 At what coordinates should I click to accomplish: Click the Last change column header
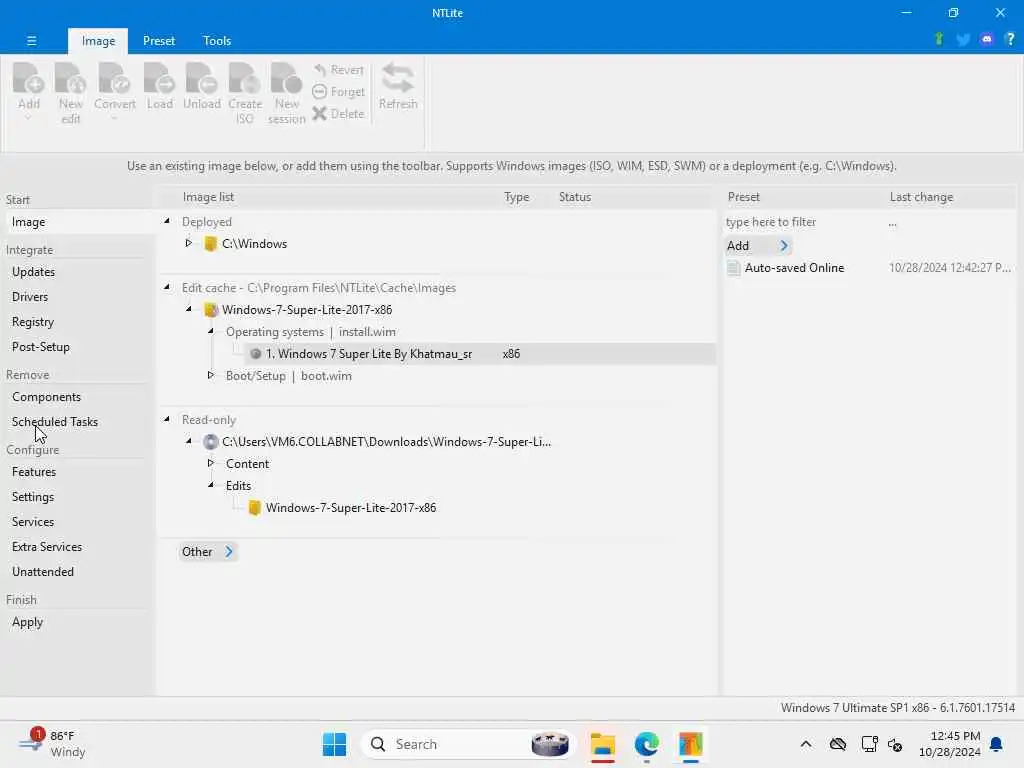coord(921,197)
